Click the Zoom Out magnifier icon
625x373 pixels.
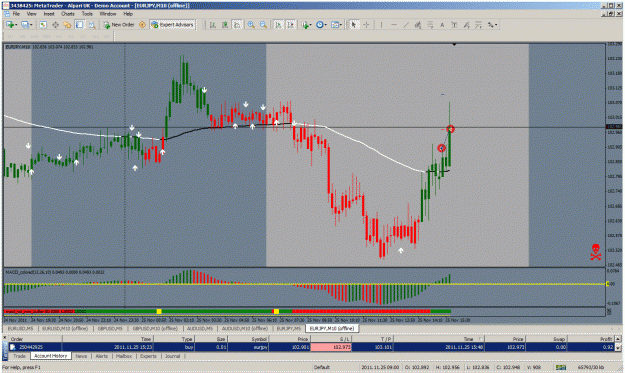pyautogui.click(x=263, y=25)
